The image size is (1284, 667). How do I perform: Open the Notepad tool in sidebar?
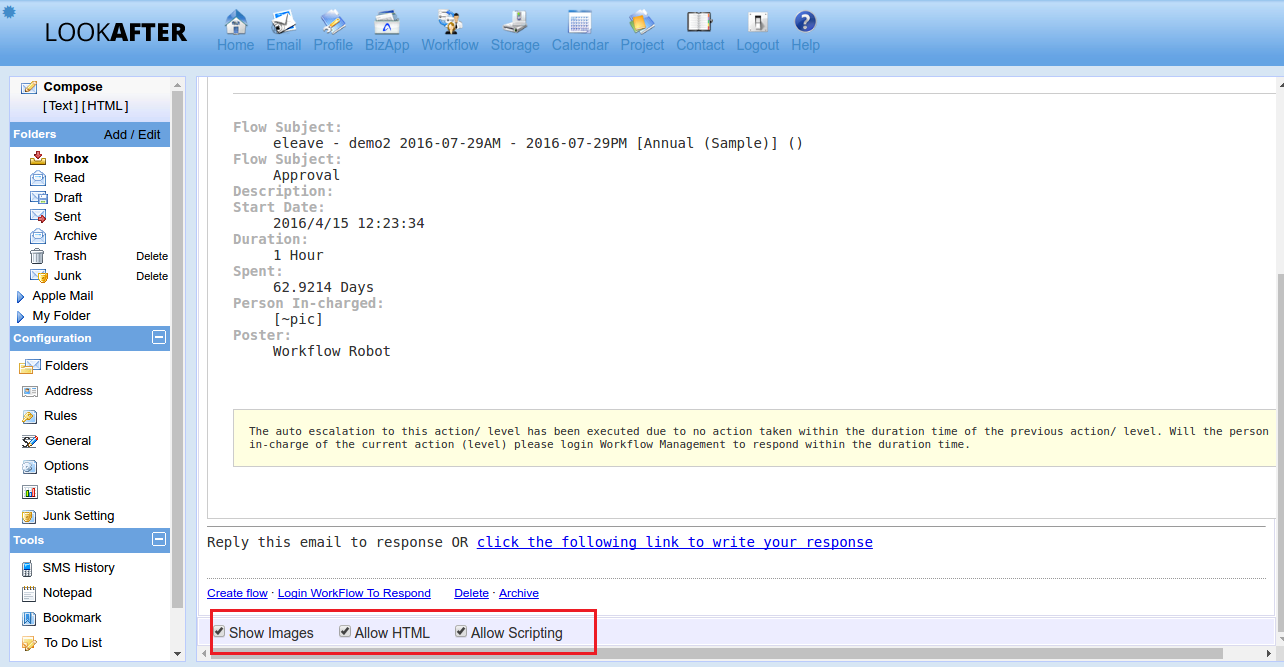click(67, 593)
